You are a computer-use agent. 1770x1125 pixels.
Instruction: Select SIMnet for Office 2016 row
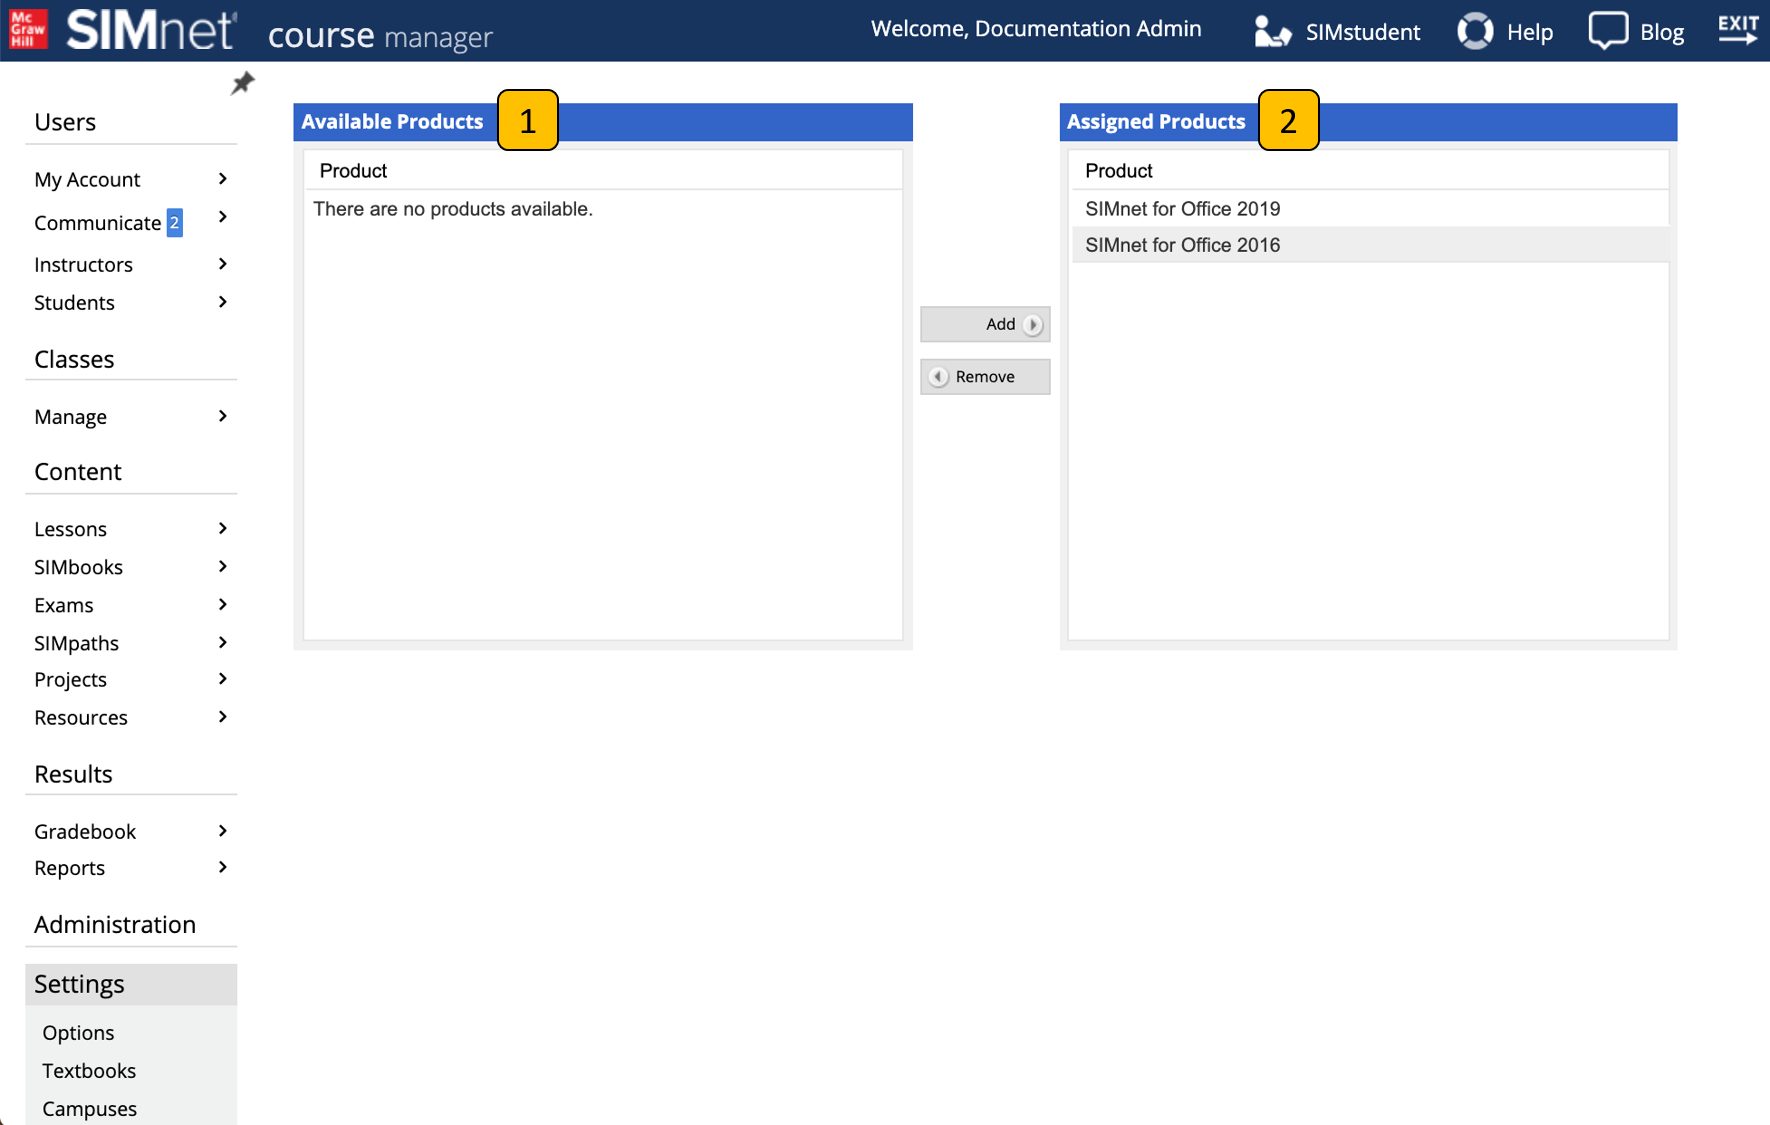1369,245
